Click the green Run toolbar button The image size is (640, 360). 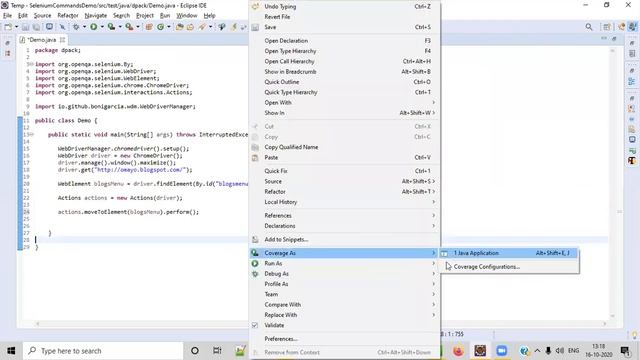click(93, 27)
